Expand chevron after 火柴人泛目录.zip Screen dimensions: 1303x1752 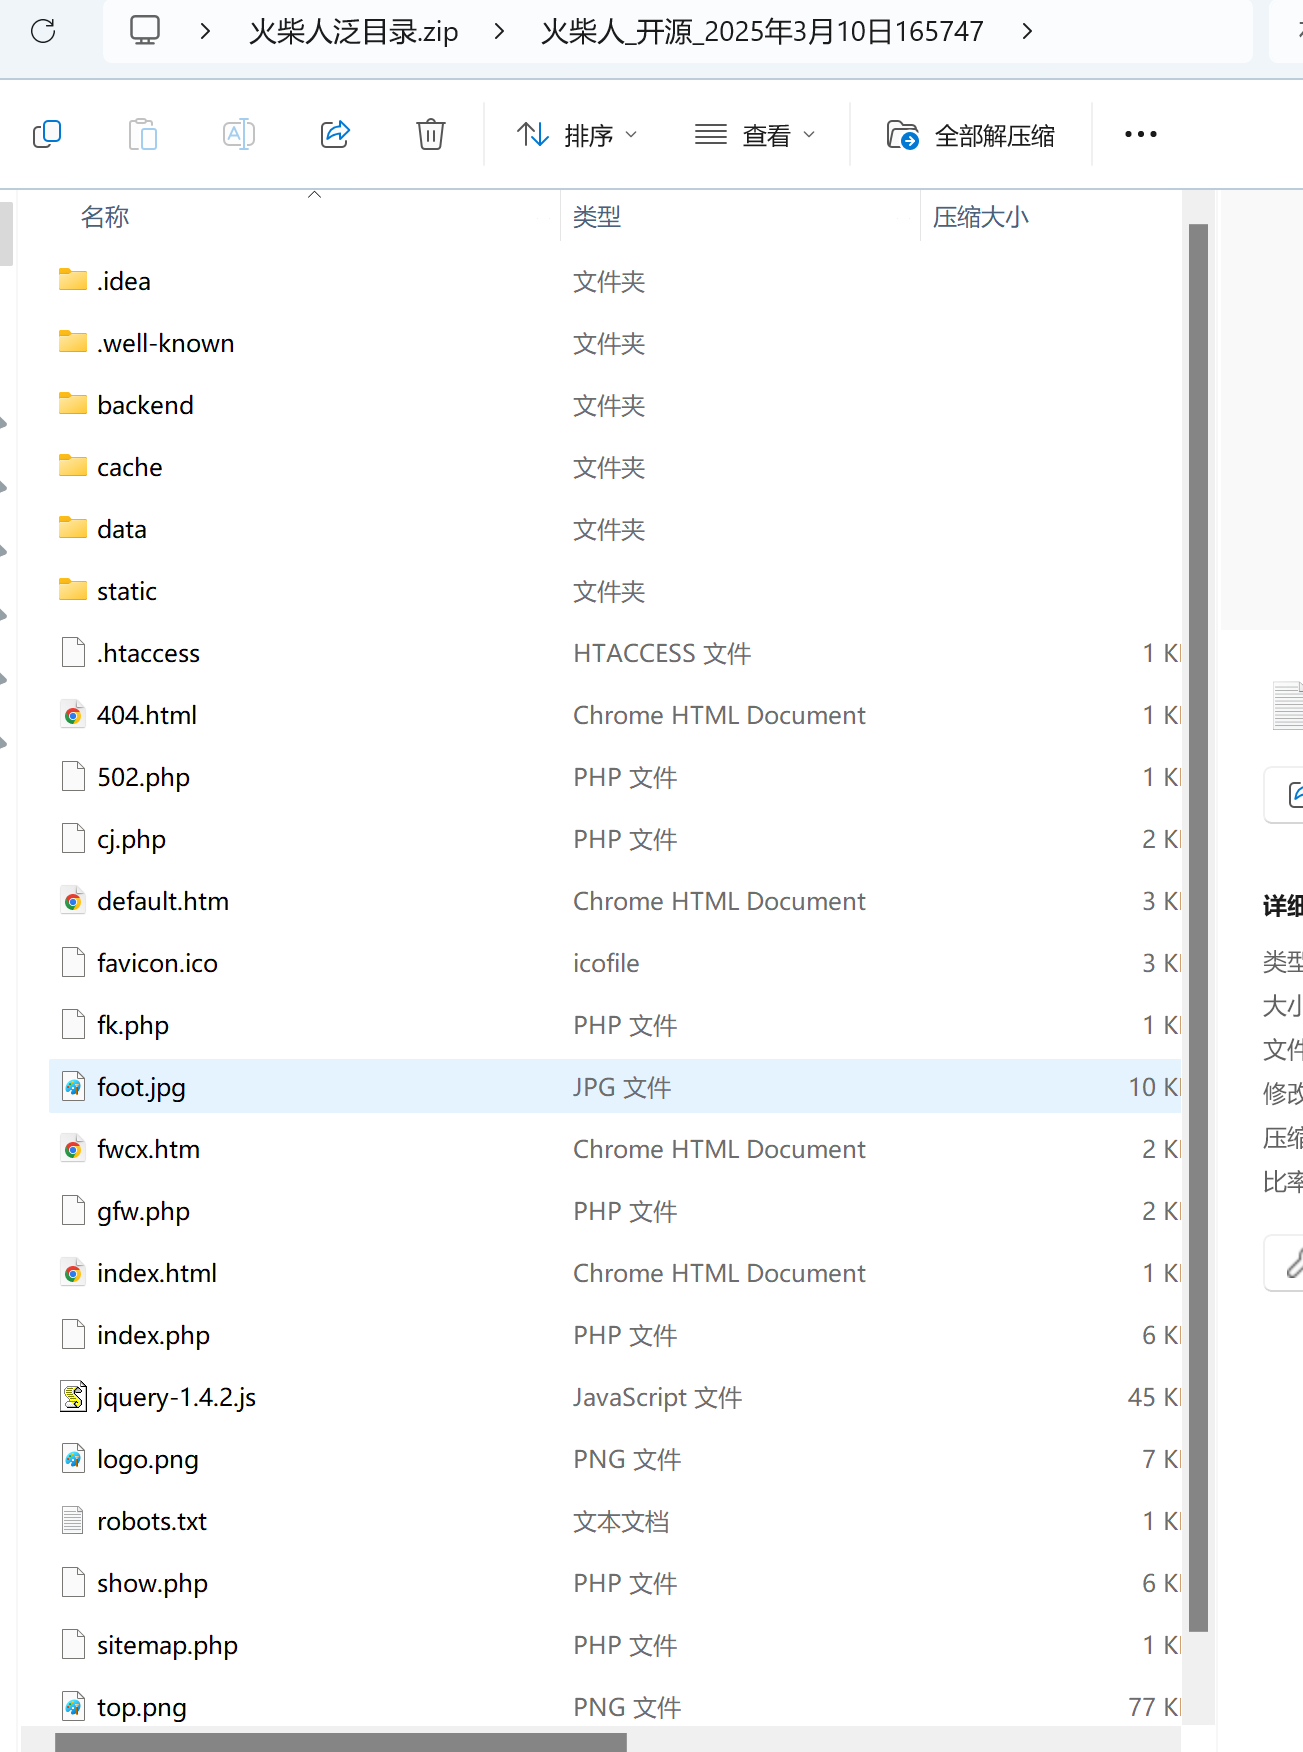coord(499,31)
